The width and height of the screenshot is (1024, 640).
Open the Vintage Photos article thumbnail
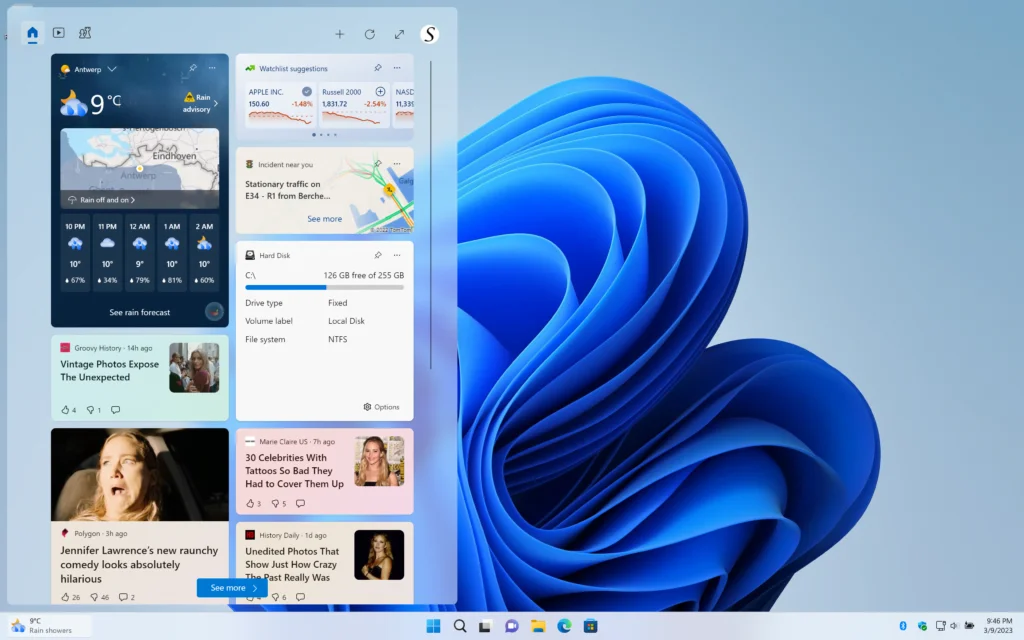(x=194, y=368)
